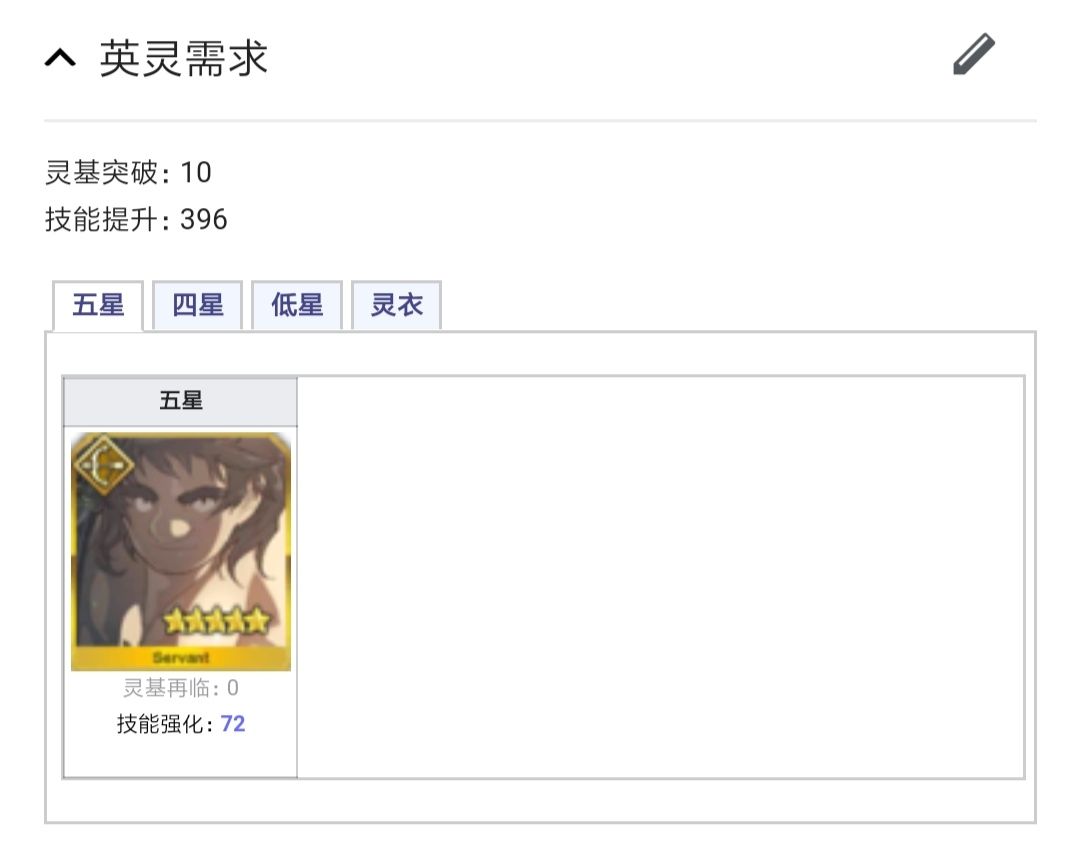Click the gold Servant label on card
This screenshot has height=860, width=1080.
point(181,658)
